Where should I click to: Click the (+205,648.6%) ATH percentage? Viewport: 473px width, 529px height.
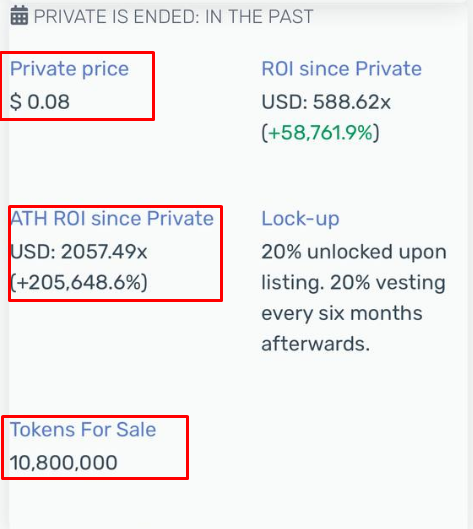coord(79,282)
